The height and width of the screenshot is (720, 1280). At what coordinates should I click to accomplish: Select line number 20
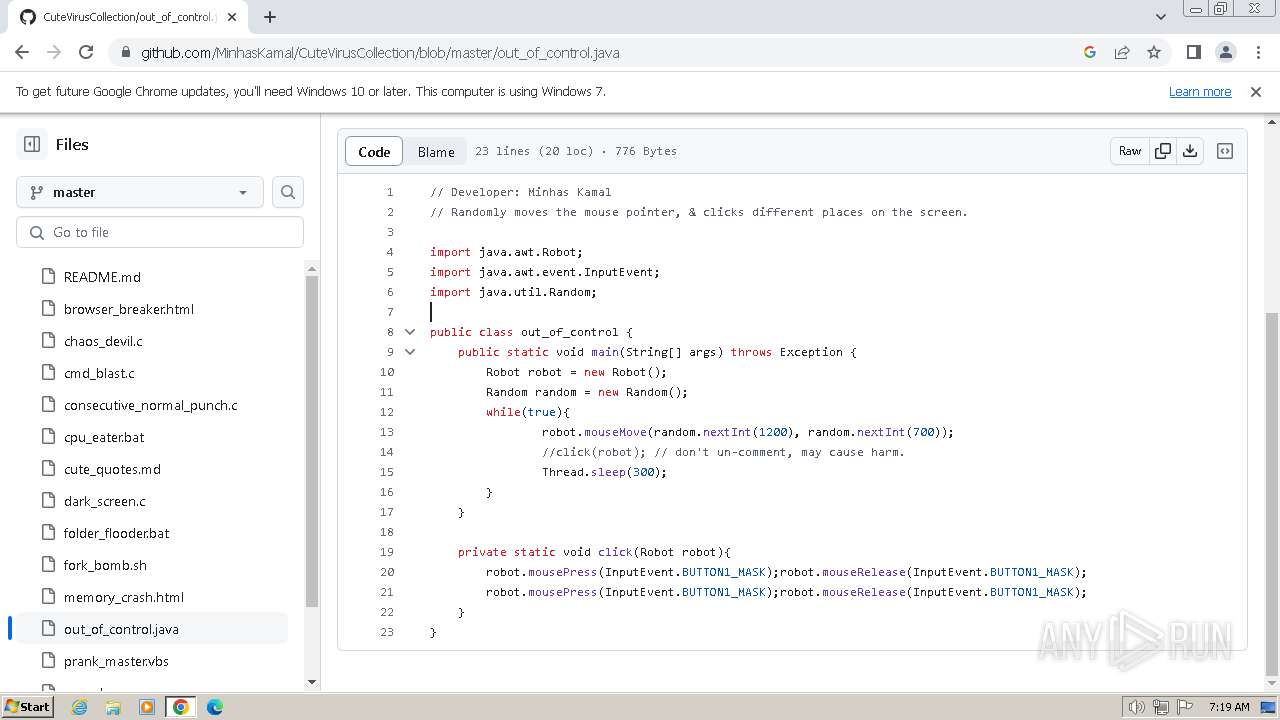[x=387, y=572]
